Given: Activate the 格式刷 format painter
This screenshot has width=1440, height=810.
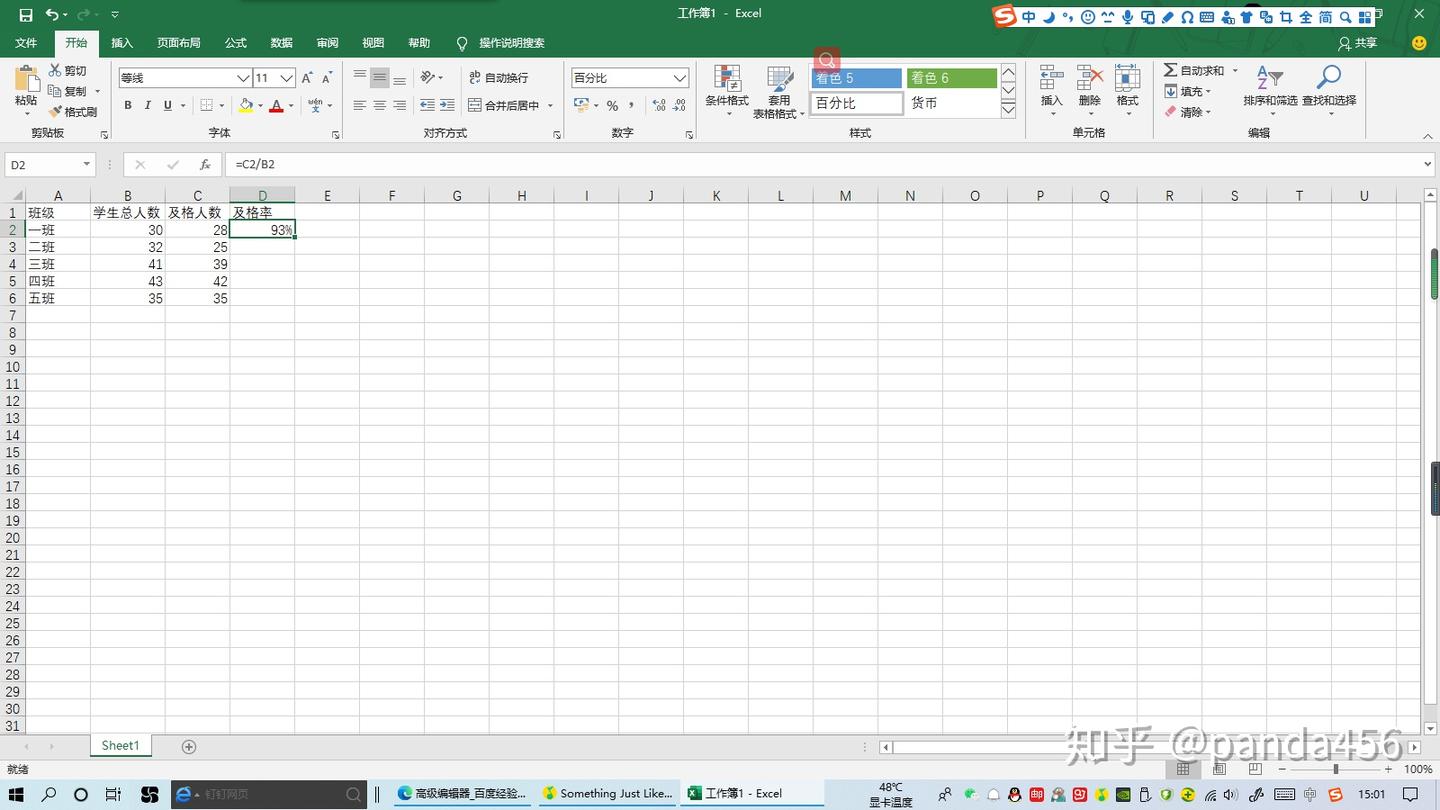Looking at the screenshot, I should [x=73, y=112].
